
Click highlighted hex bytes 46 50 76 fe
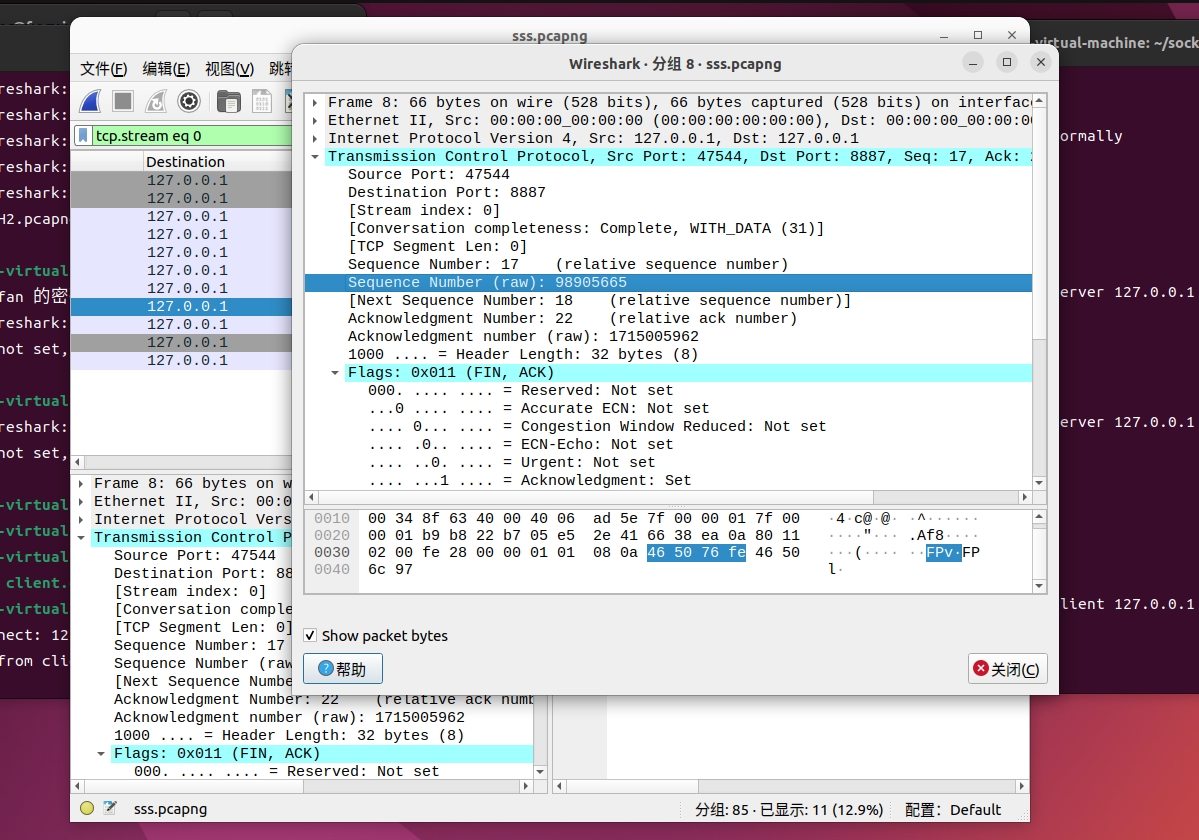pos(696,552)
